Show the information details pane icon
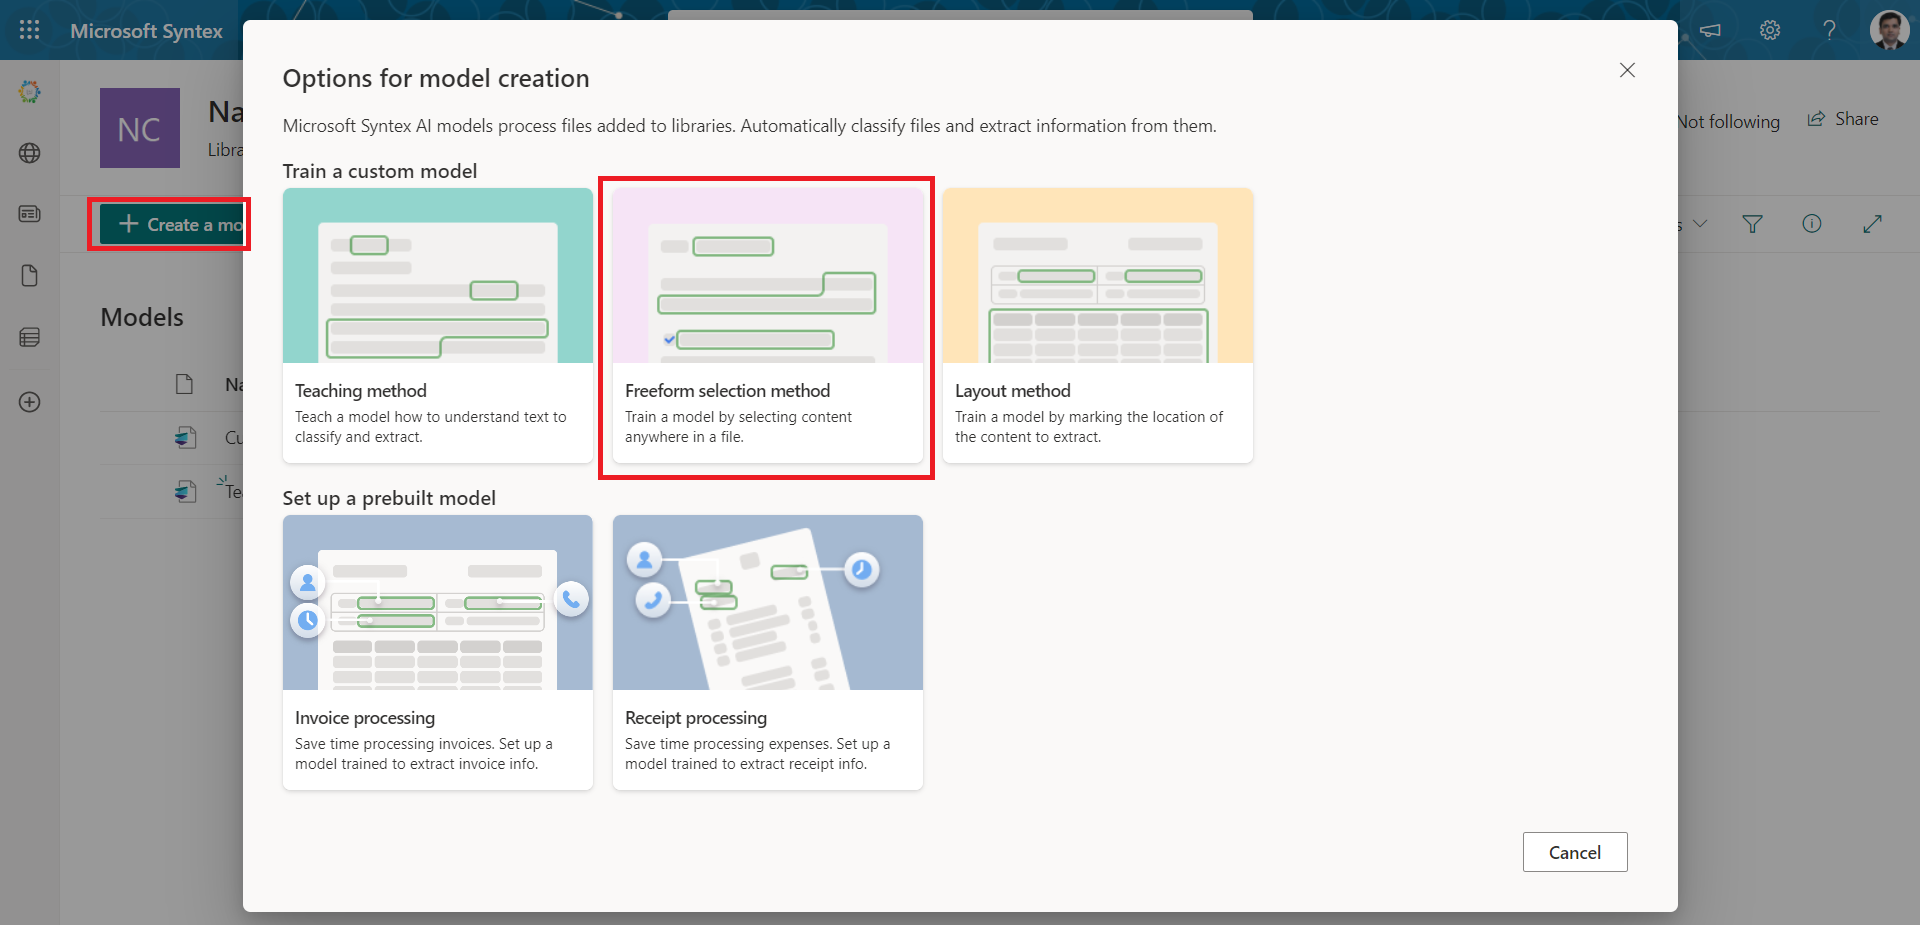1920x925 pixels. coord(1811,224)
